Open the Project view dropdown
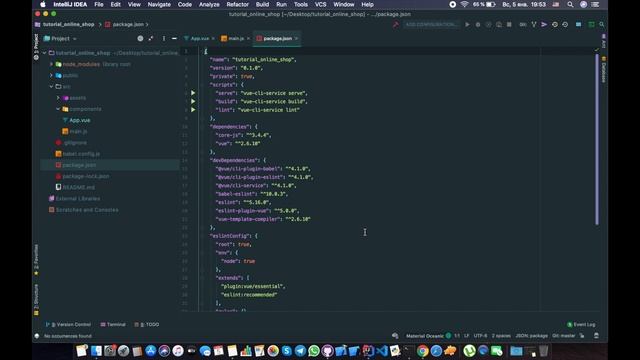Viewport: 640px width, 360px height. [60, 38]
